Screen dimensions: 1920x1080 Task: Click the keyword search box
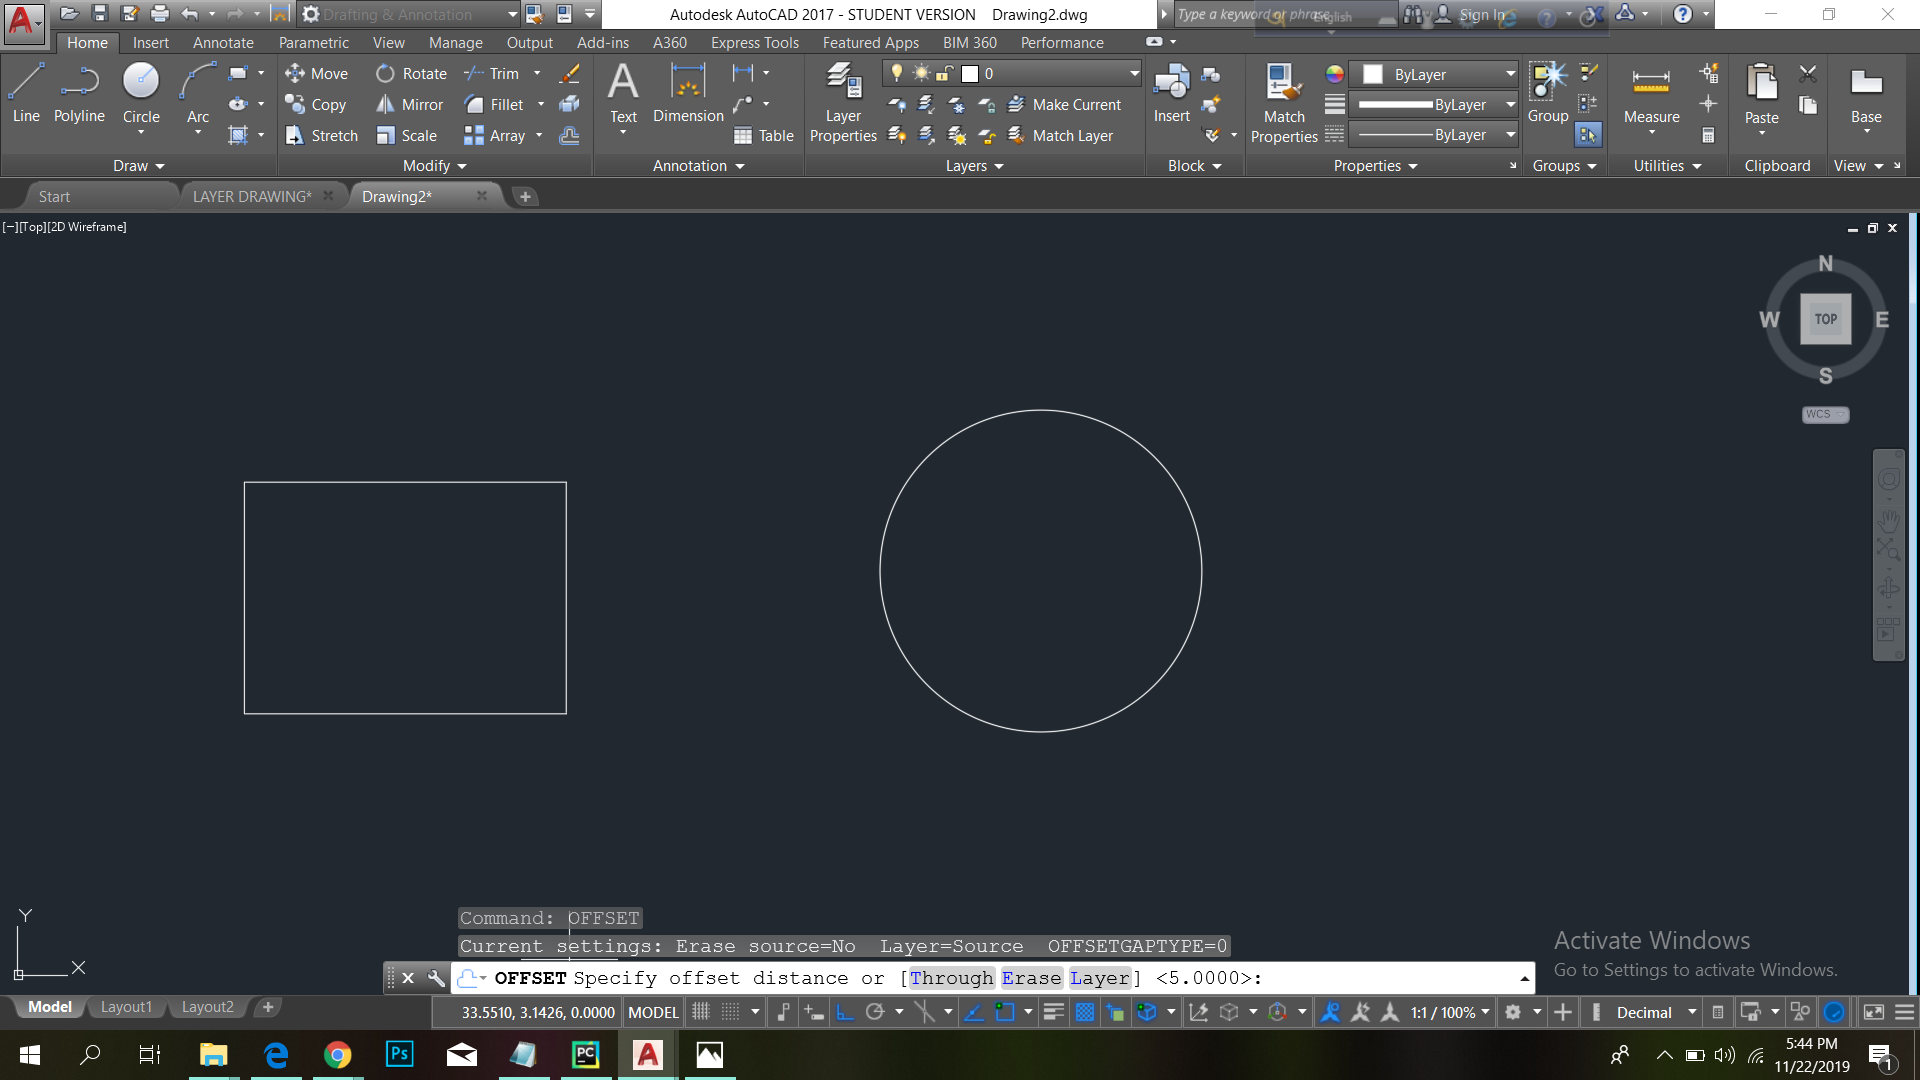(x=1285, y=14)
